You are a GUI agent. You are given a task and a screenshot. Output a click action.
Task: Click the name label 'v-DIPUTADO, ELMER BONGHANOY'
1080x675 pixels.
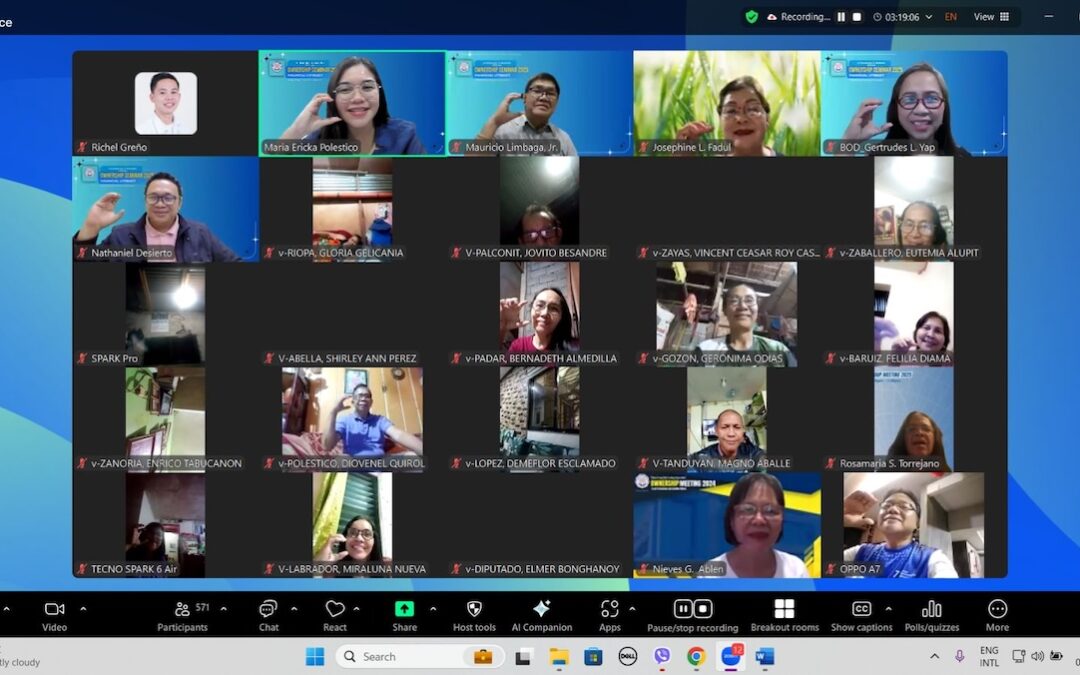coord(542,569)
